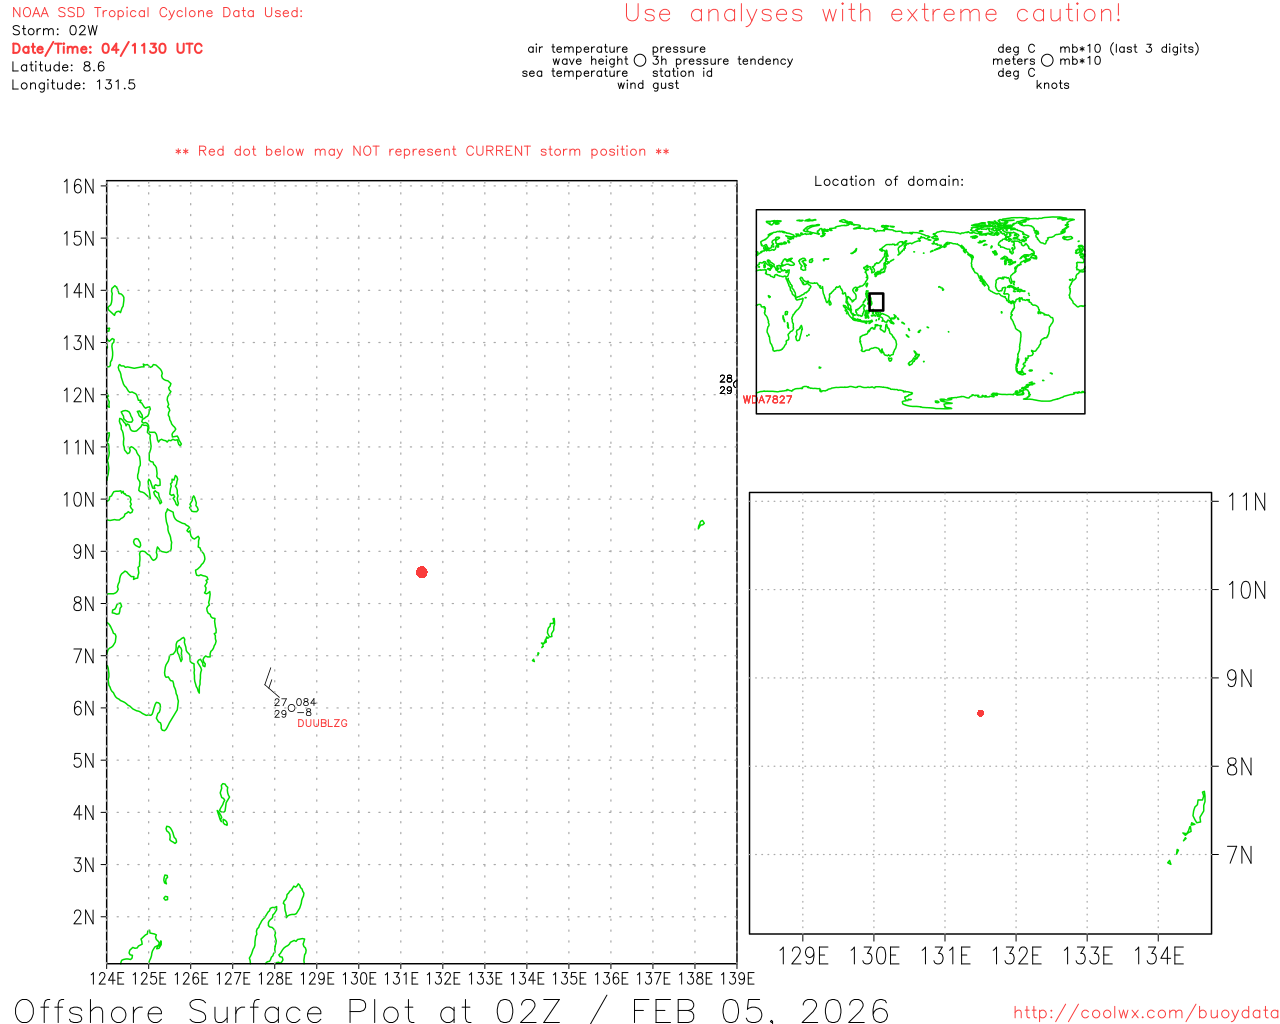Click the Offshore Surface Plot title text
Screen dimensions: 1280x1024
tap(451, 1009)
